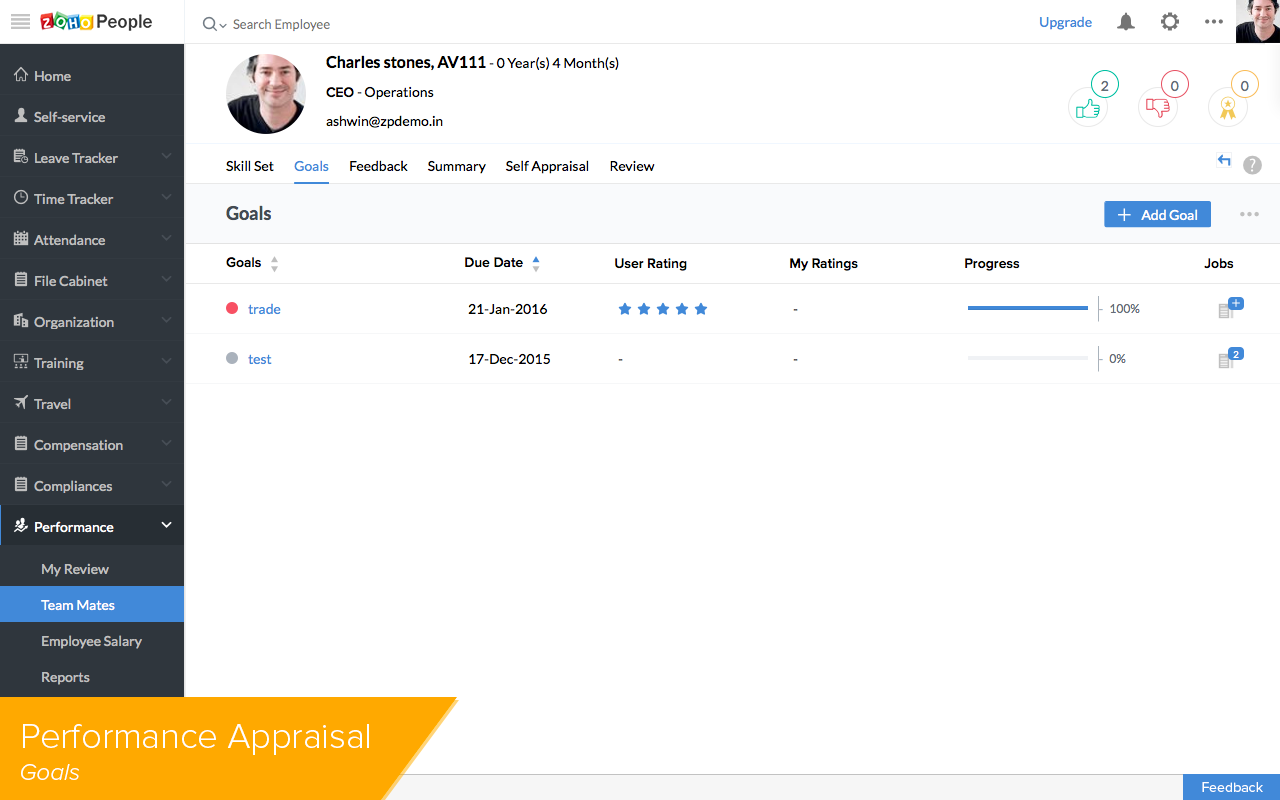Expand the Training chevron
Screen dimensions: 1280x800
point(166,361)
